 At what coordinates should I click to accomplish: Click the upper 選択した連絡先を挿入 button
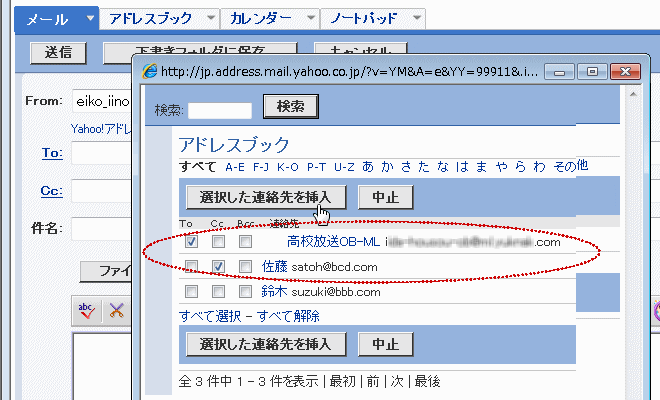tap(266, 197)
